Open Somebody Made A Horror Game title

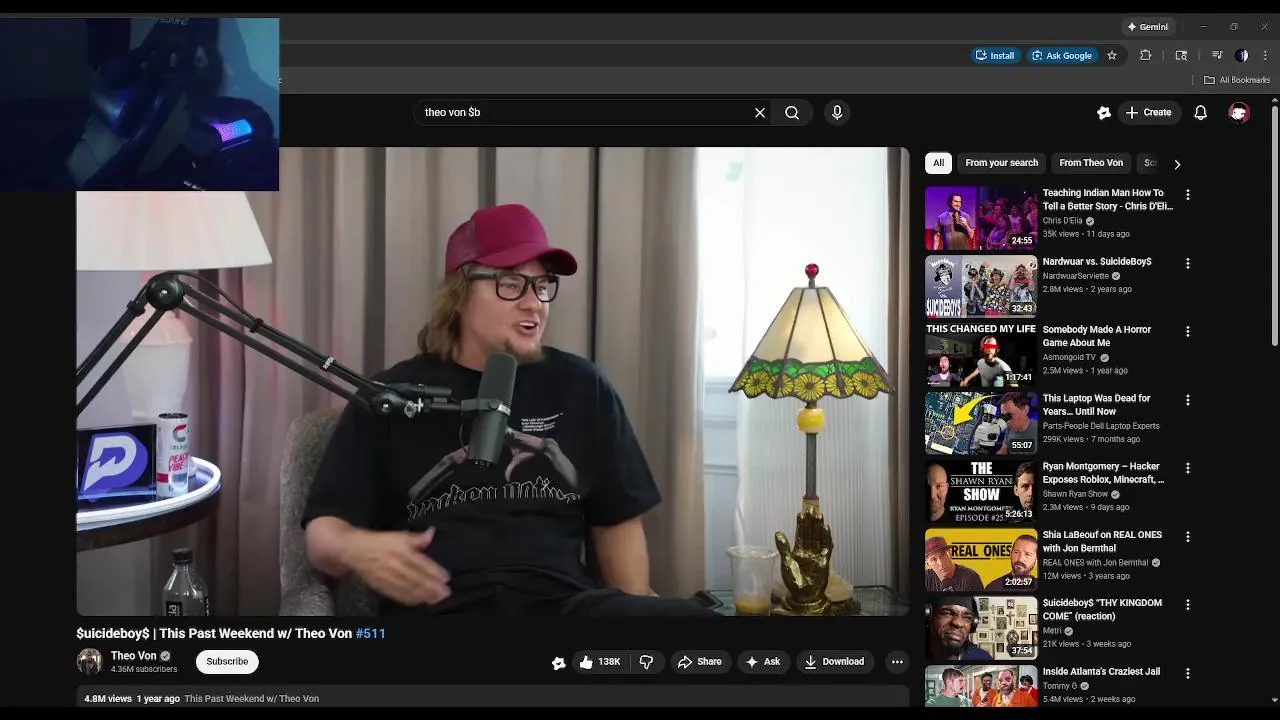click(x=1097, y=336)
